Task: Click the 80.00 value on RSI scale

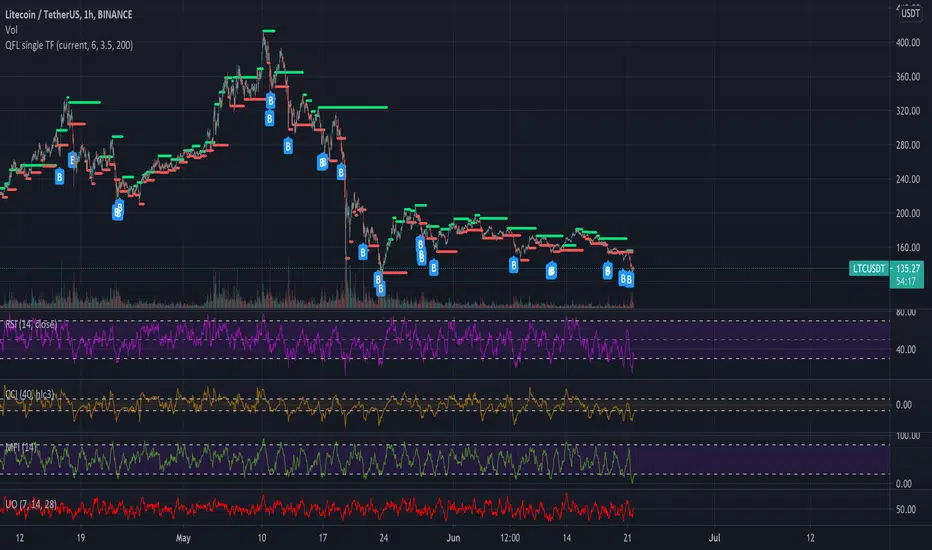Action: [906, 312]
